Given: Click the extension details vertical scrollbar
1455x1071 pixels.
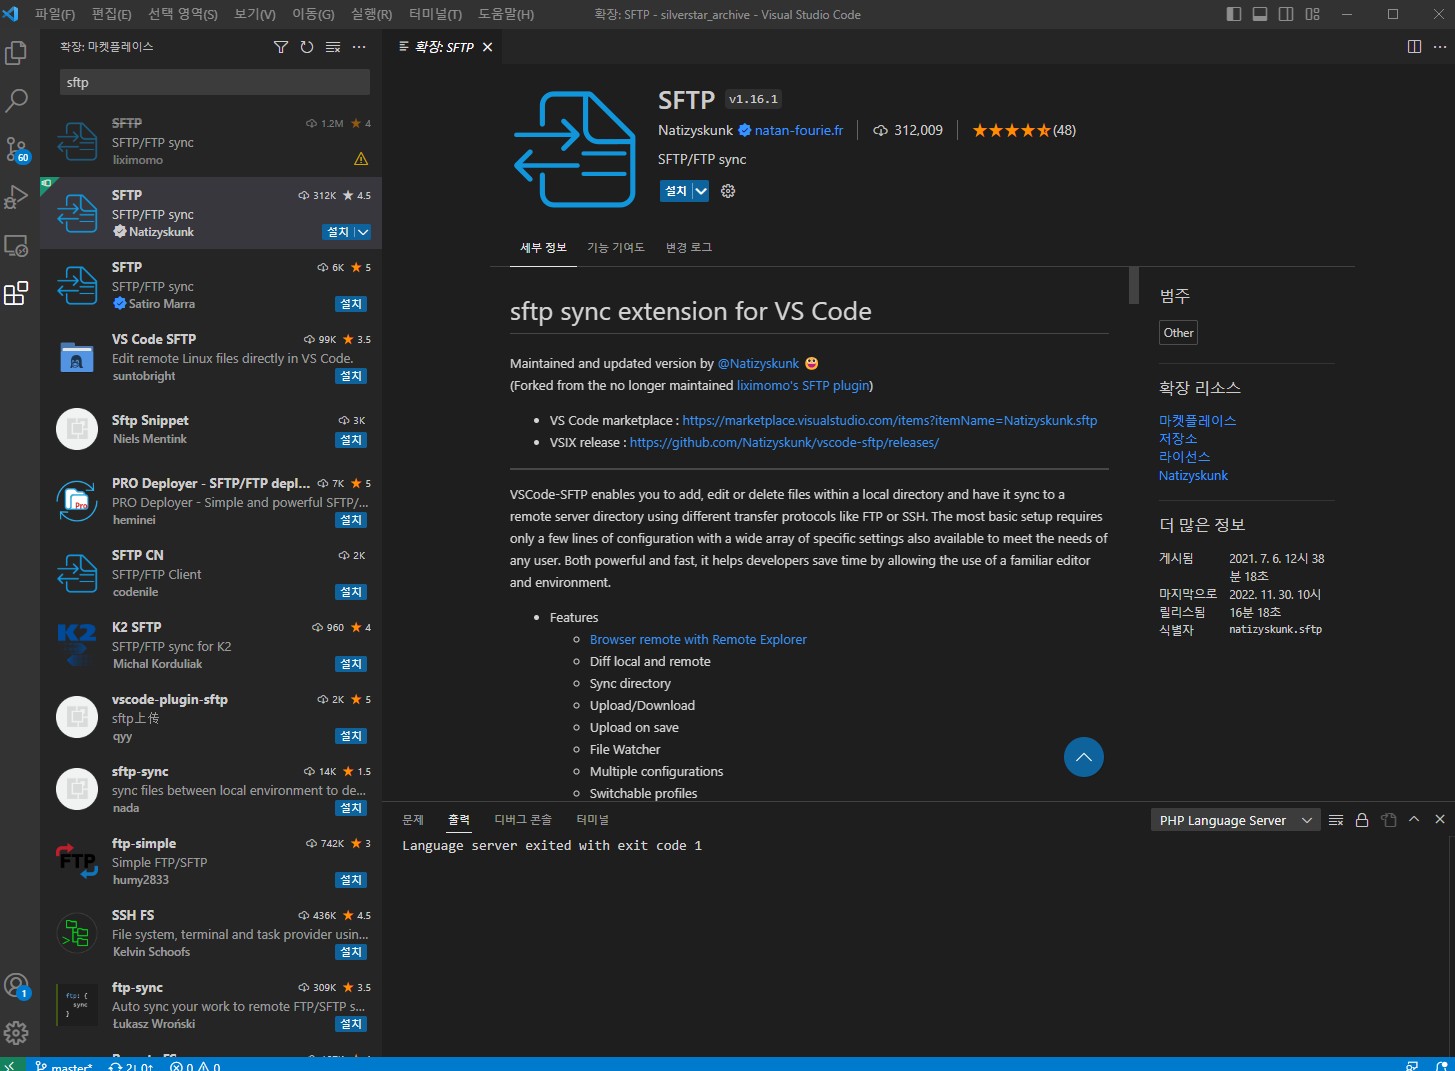Looking at the screenshot, I should tap(1134, 285).
